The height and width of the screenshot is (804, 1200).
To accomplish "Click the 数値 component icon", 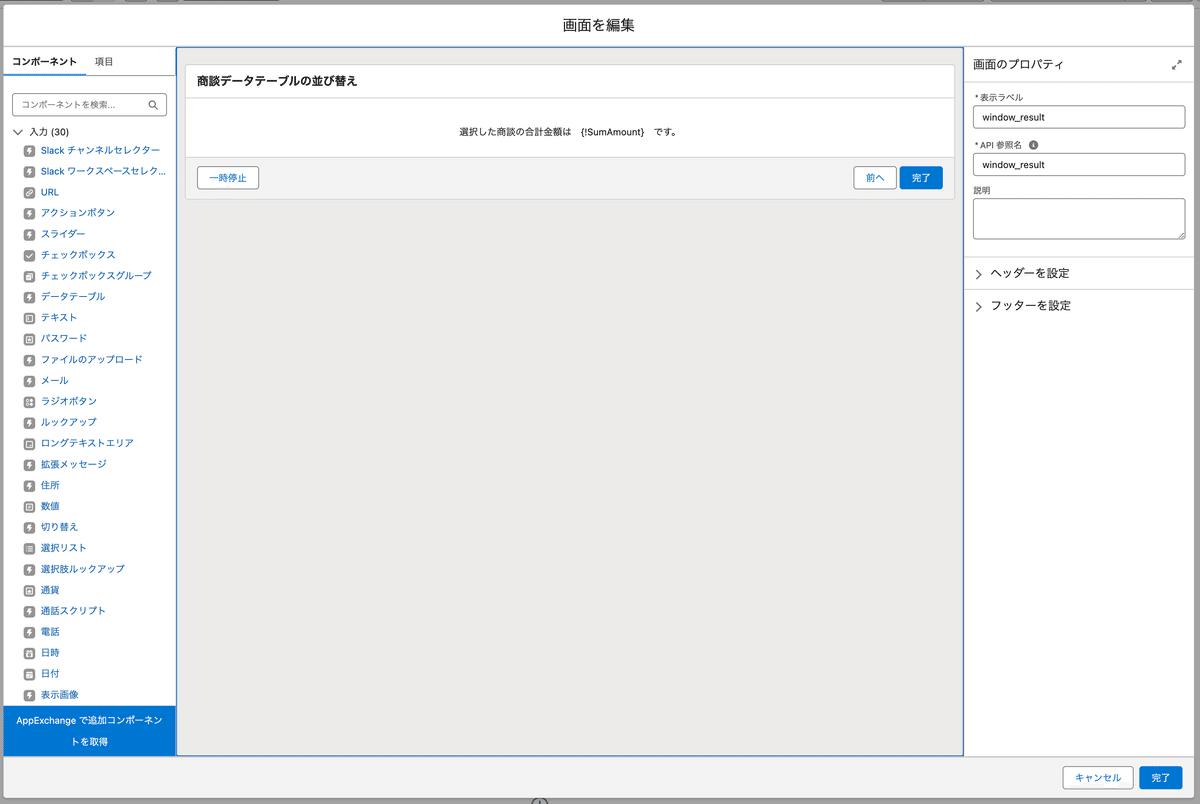I will (x=29, y=506).
